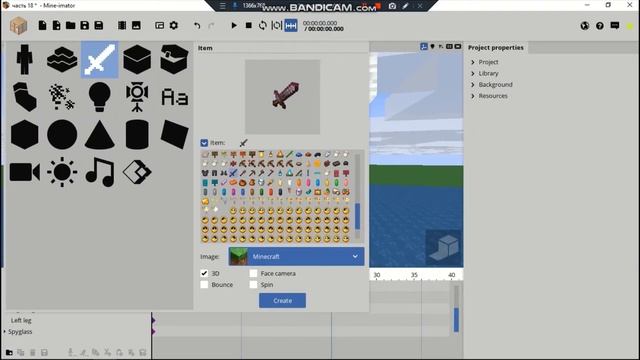The image size is (640, 360).
Task: Uncheck the 3D checkbox
Action: (204, 273)
